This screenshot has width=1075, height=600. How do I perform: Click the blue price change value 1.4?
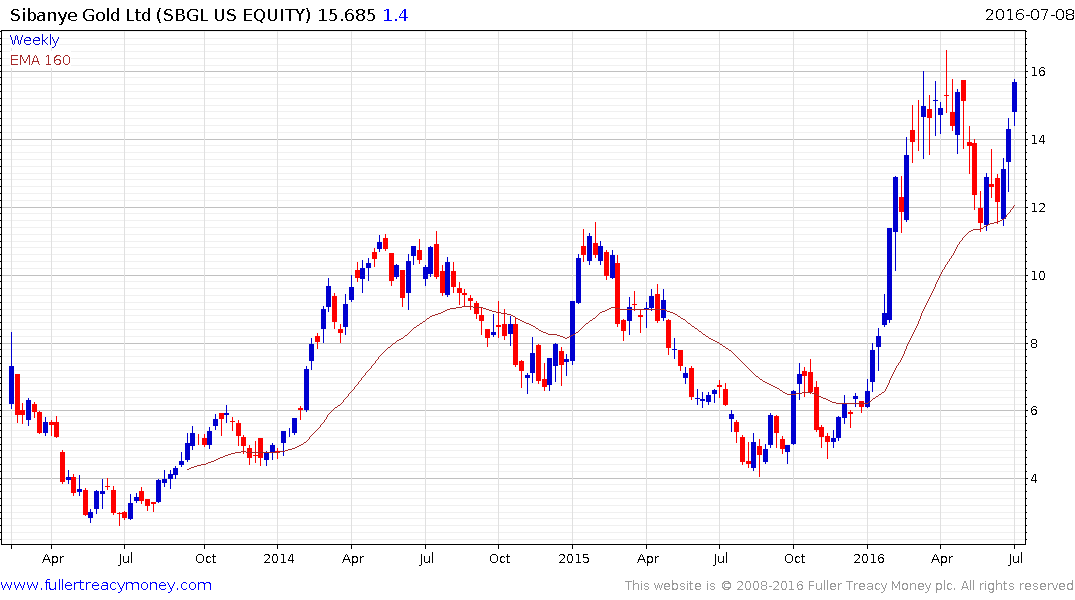tap(396, 15)
